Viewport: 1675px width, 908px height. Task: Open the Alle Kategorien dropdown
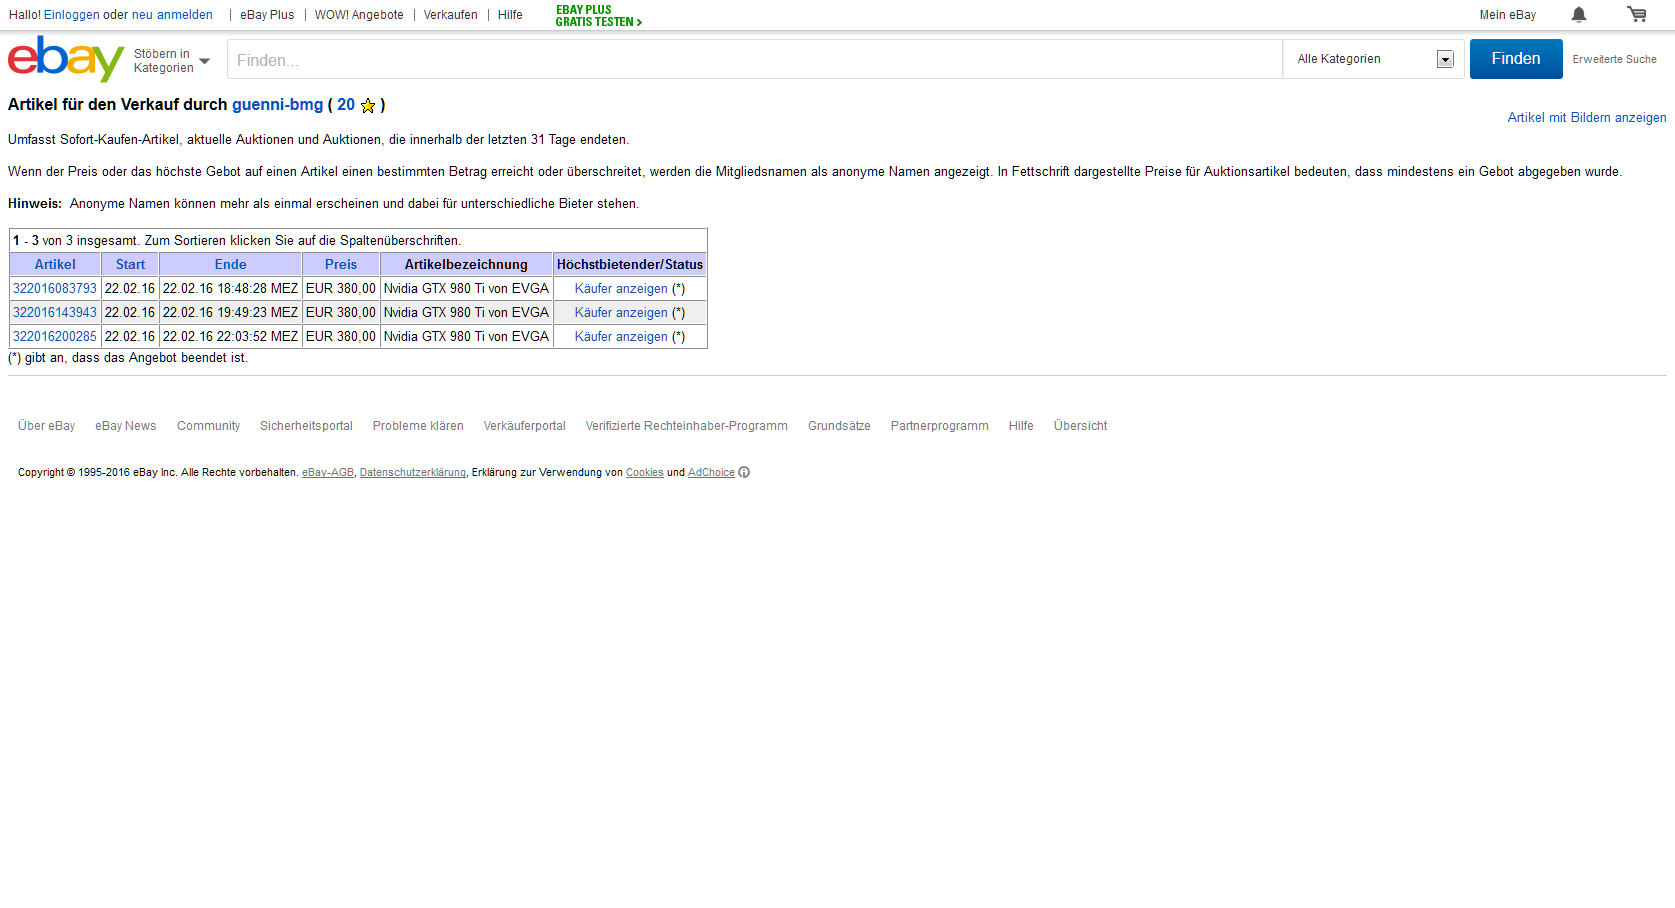(x=1374, y=59)
